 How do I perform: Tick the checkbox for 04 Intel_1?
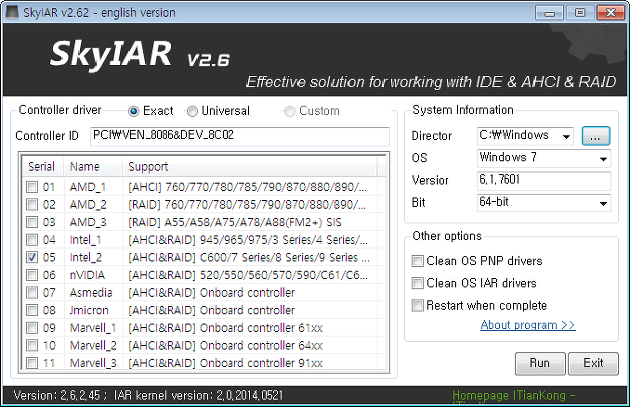pos(32,240)
